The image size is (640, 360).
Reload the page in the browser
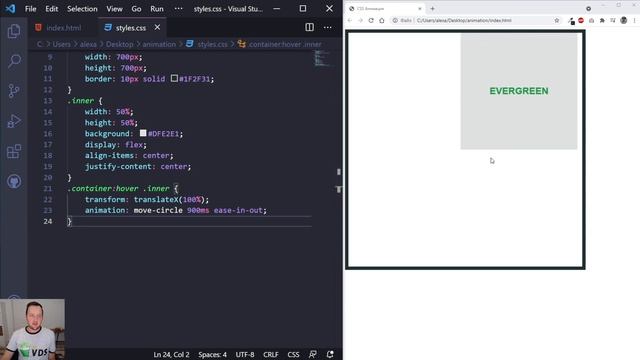pyautogui.click(x=371, y=20)
